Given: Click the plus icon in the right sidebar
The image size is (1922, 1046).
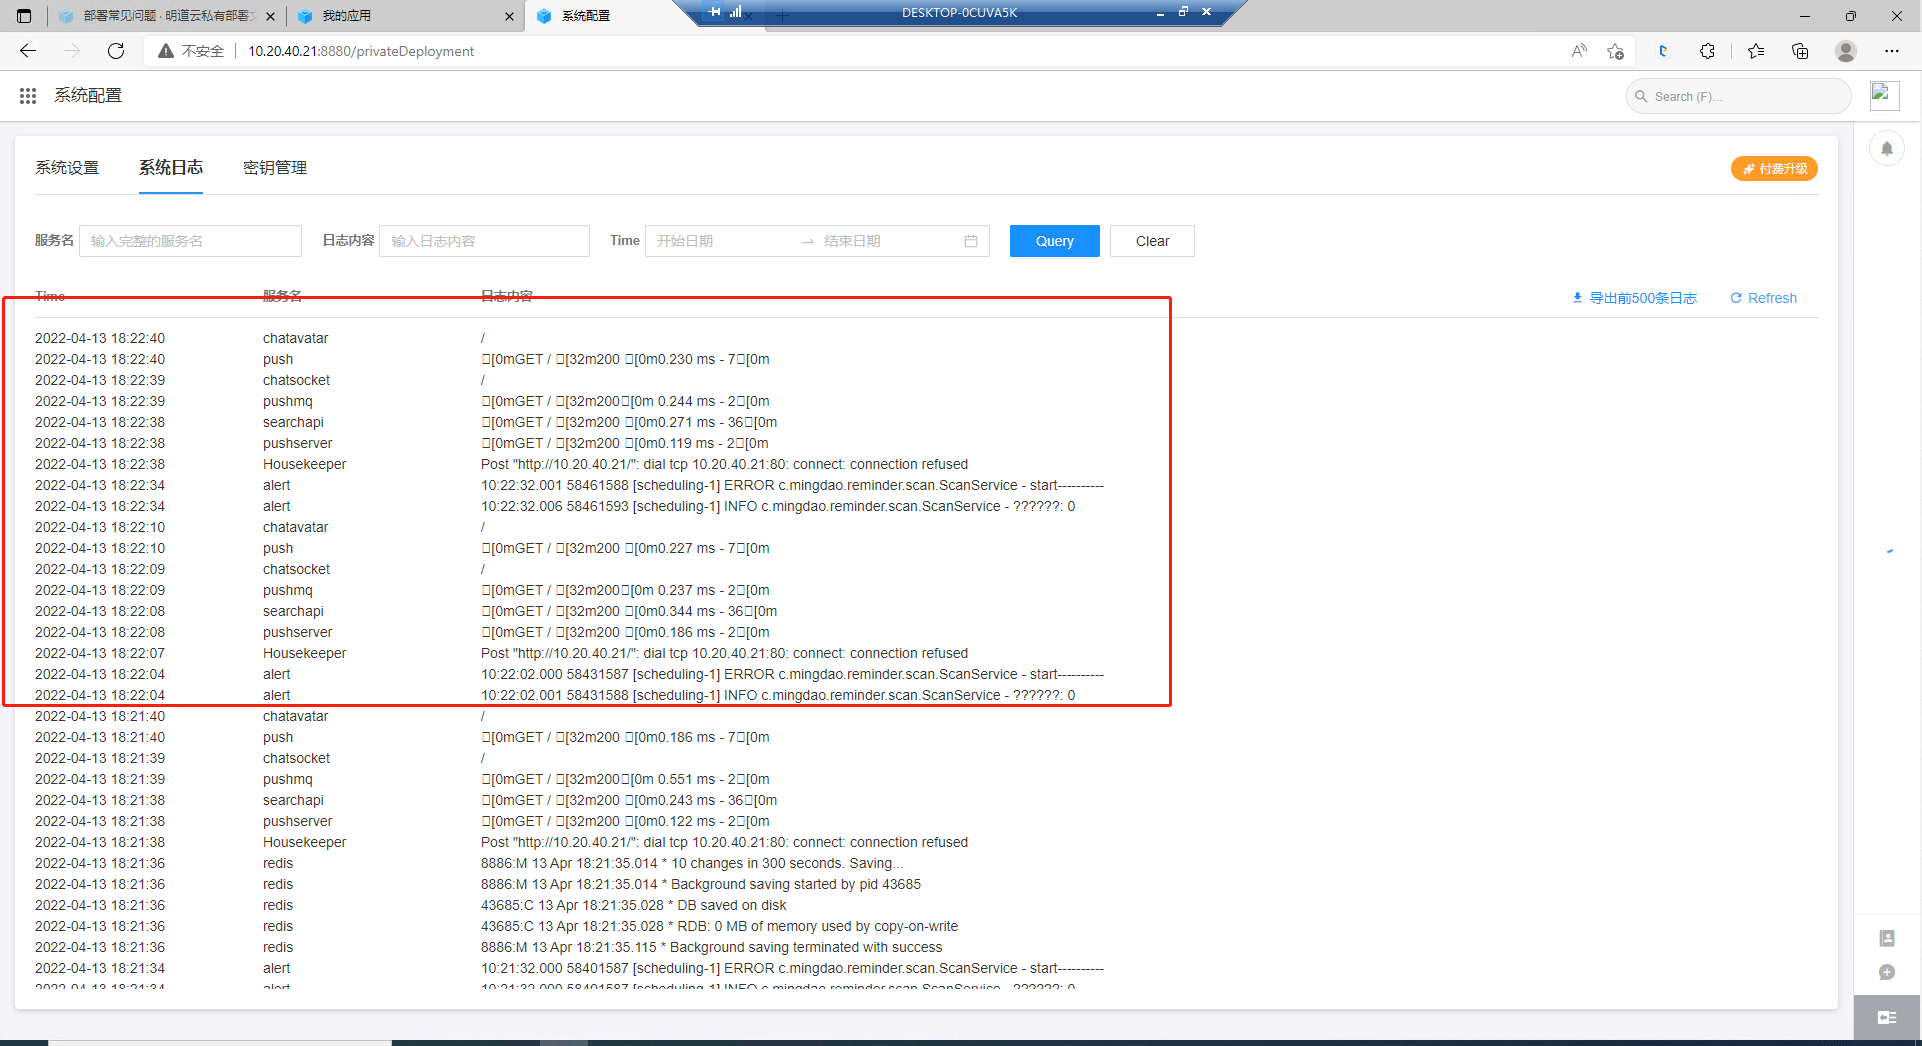Looking at the screenshot, I should pos(1887,971).
